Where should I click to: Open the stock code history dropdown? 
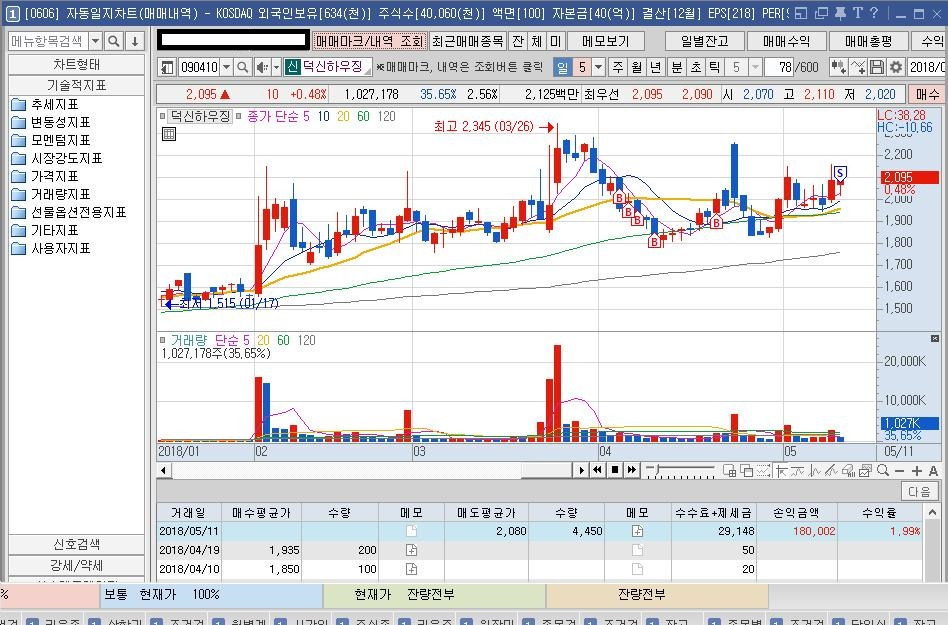point(226,67)
